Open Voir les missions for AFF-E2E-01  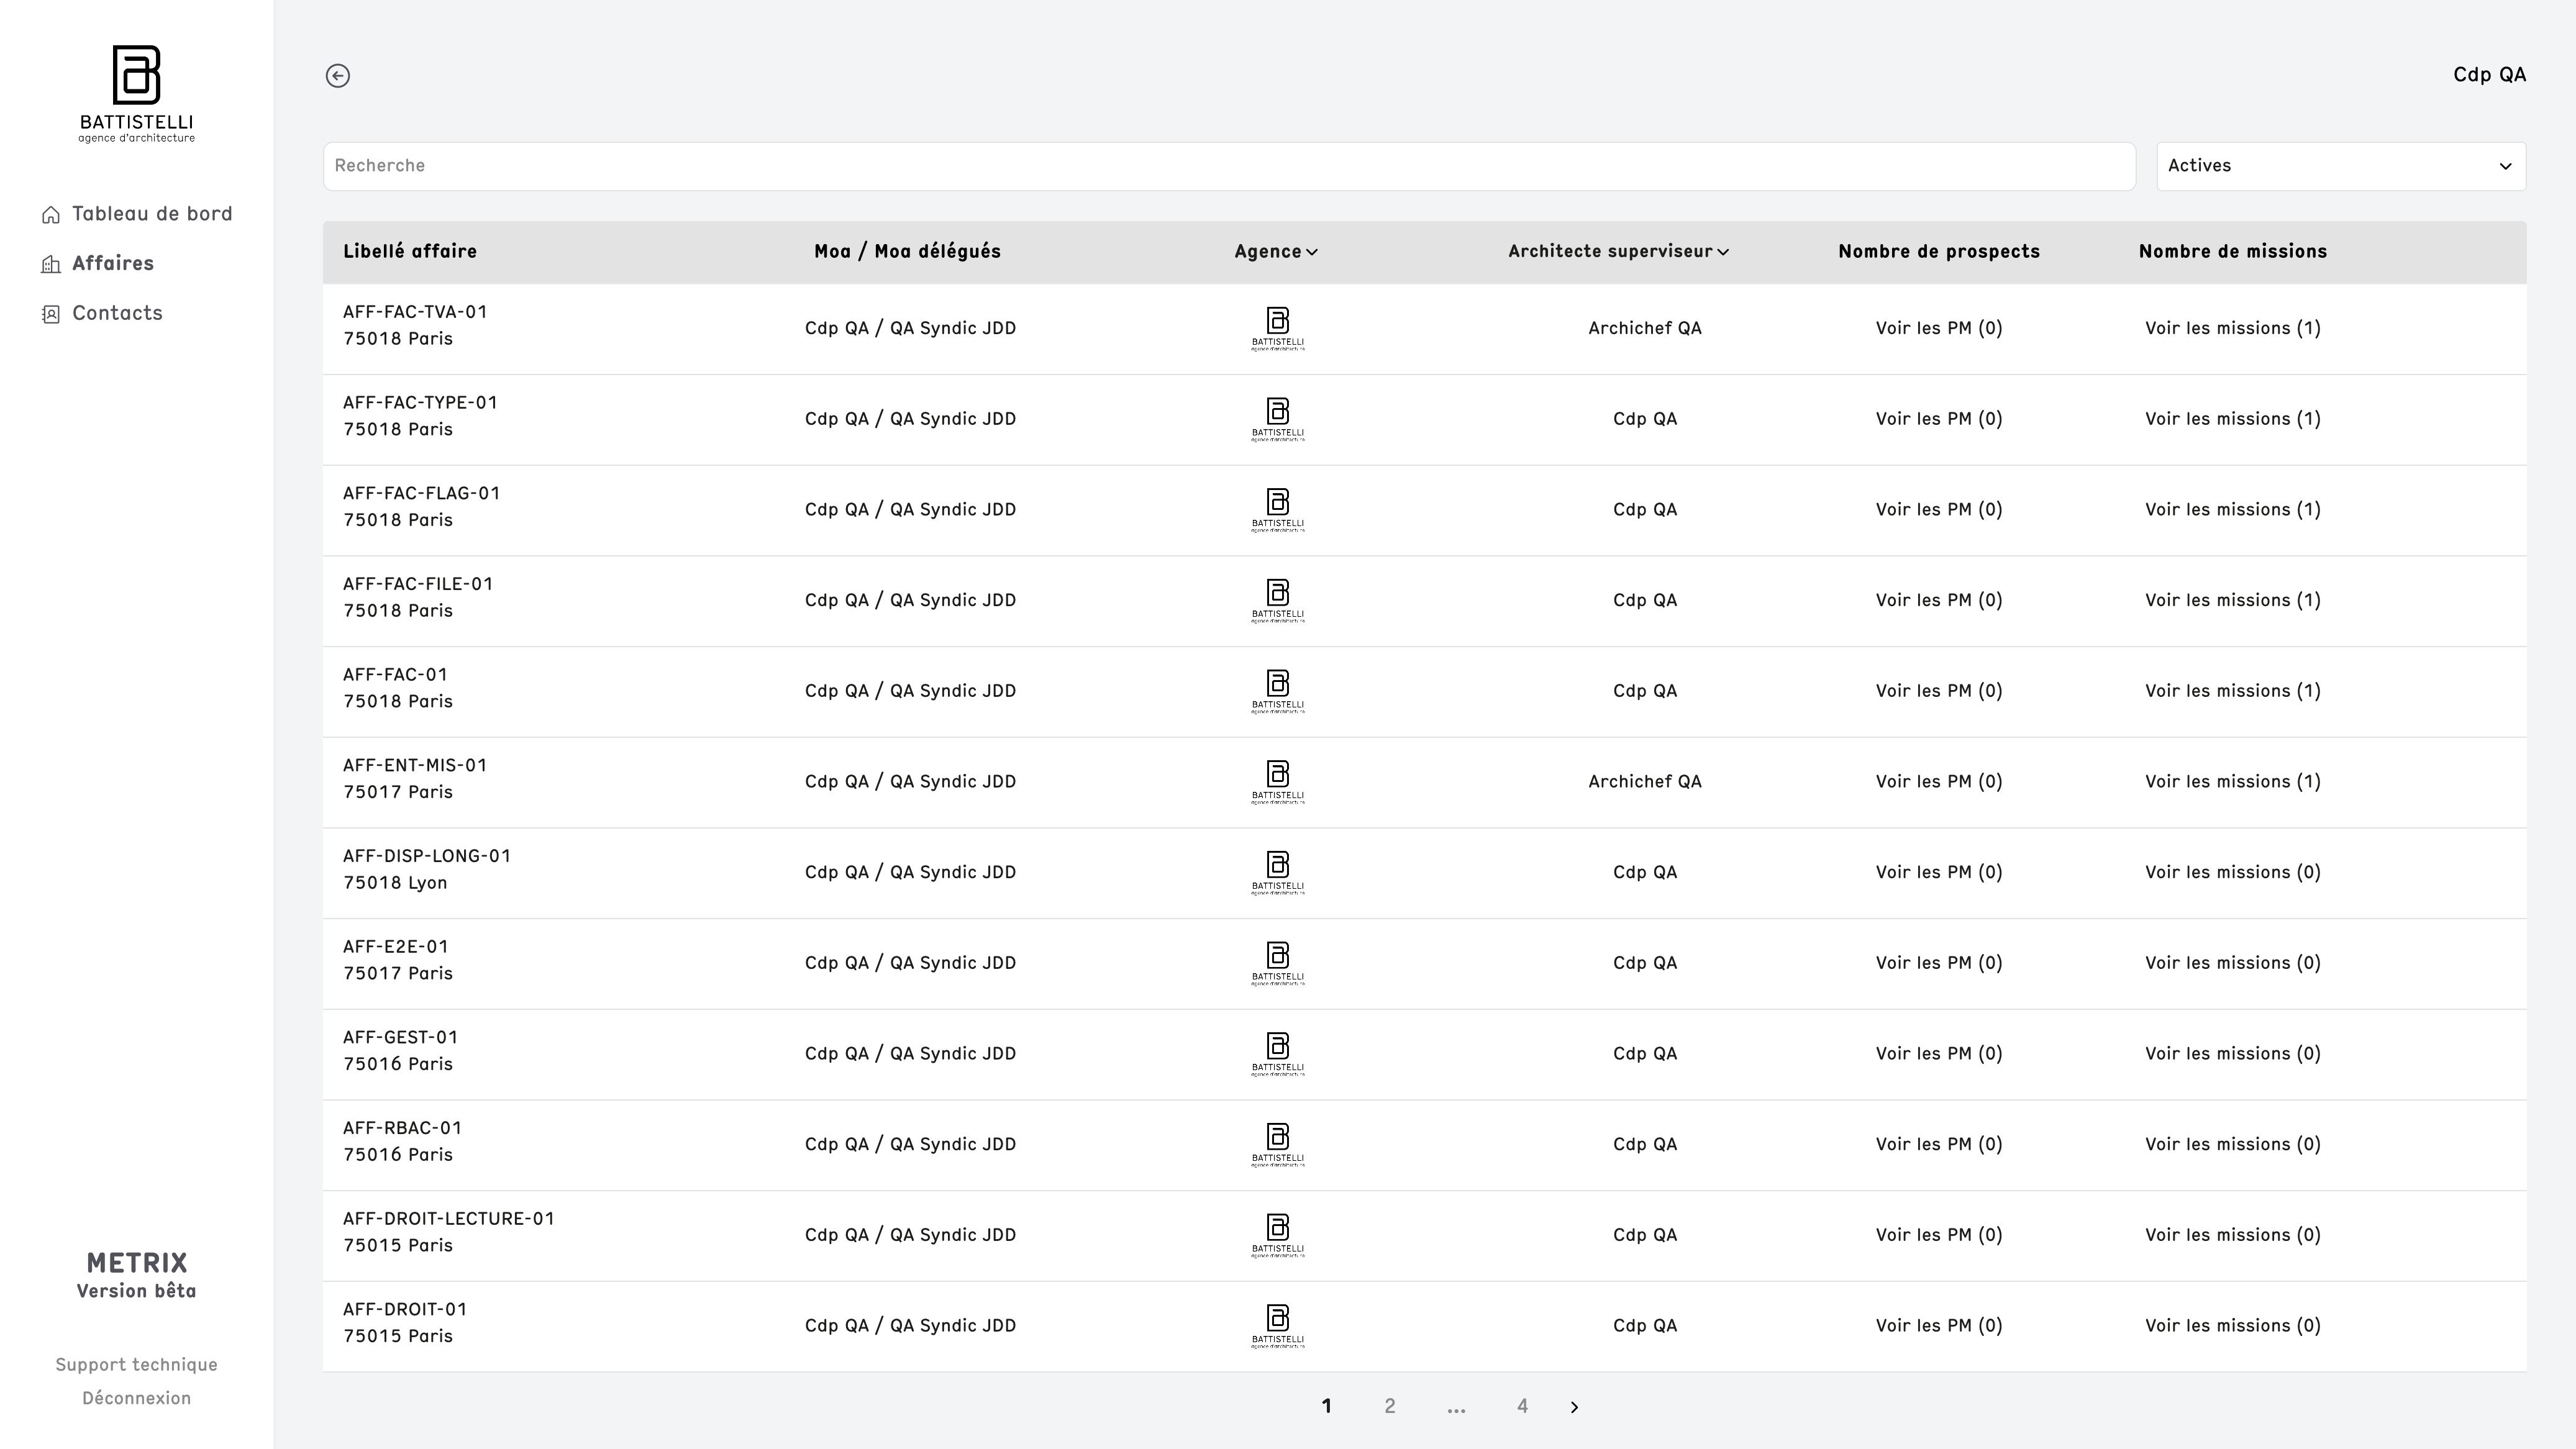tap(2232, 964)
